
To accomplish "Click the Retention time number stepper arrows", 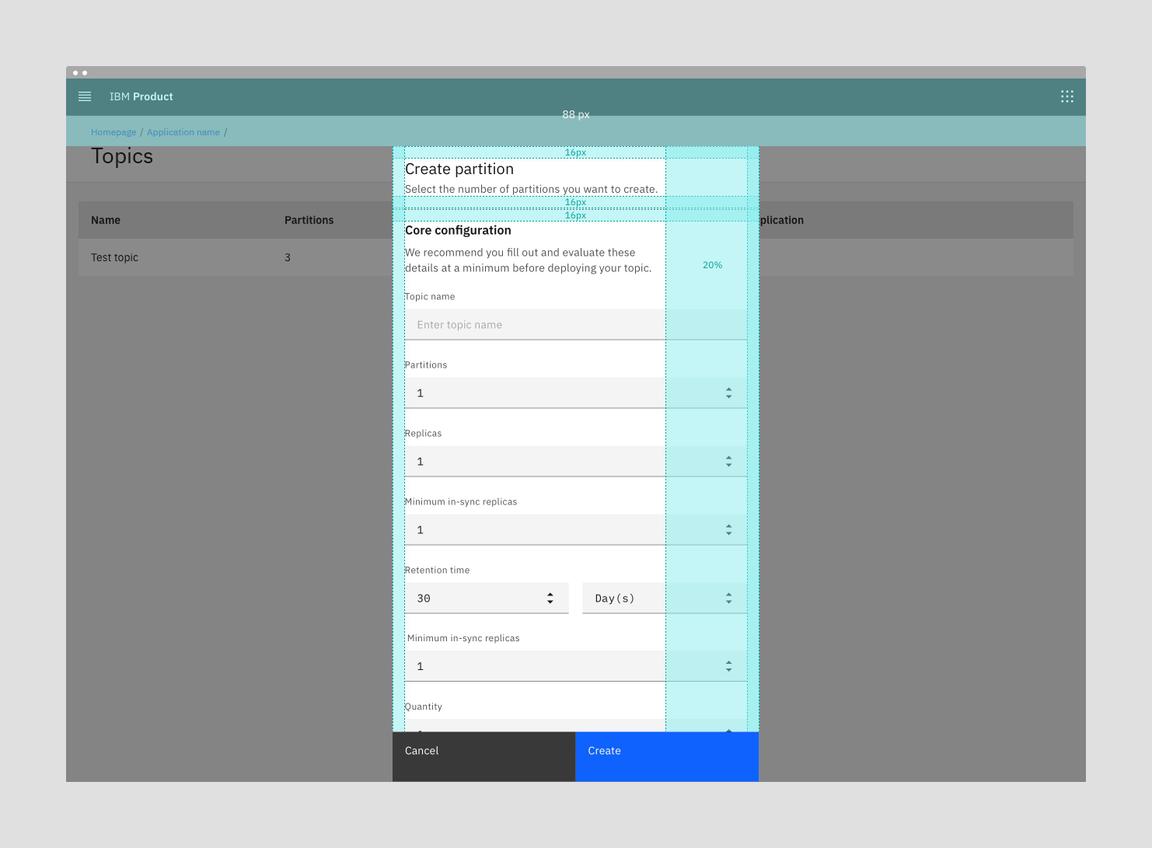I will click(550, 598).
